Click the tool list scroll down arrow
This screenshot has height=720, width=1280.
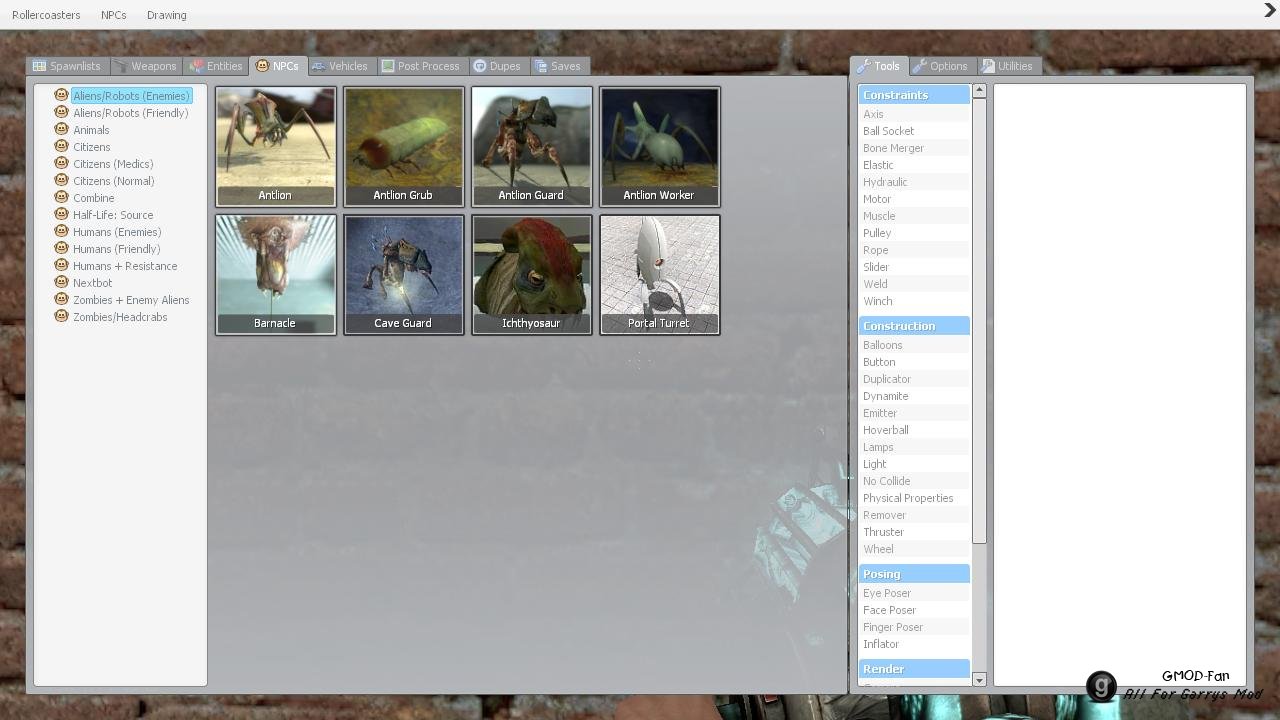(x=979, y=680)
